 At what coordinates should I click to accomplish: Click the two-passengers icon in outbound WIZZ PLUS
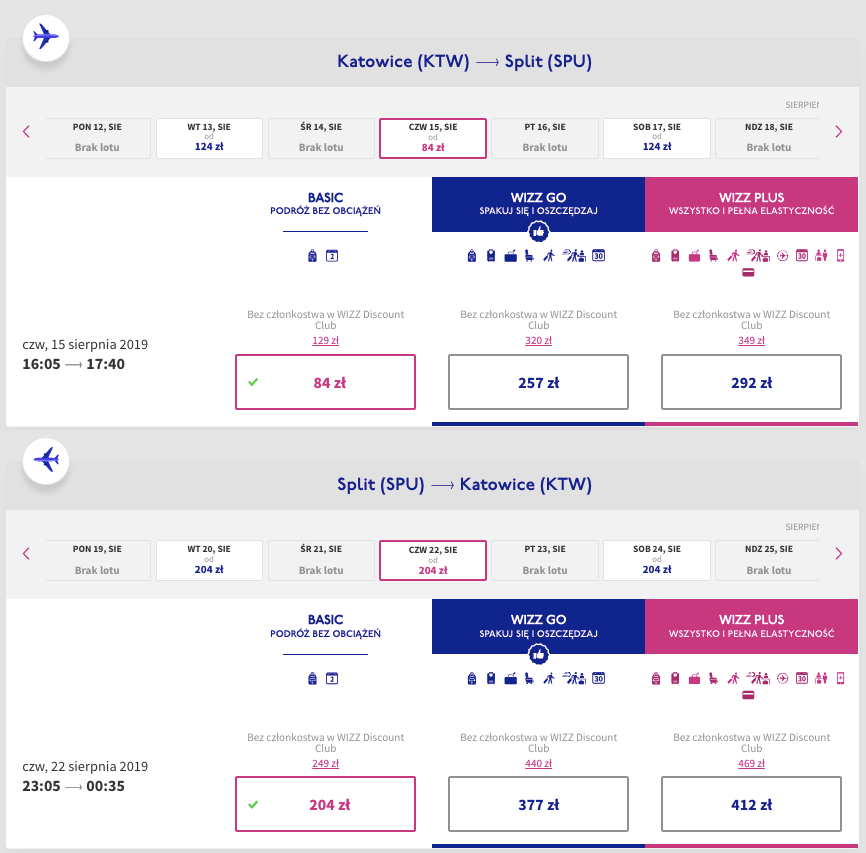(x=821, y=255)
